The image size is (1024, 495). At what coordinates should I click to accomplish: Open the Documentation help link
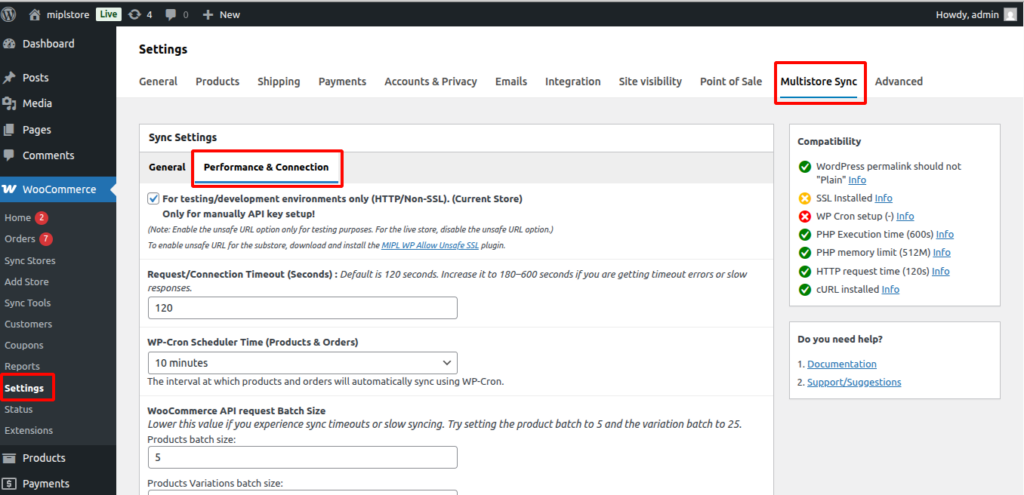(x=841, y=364)
